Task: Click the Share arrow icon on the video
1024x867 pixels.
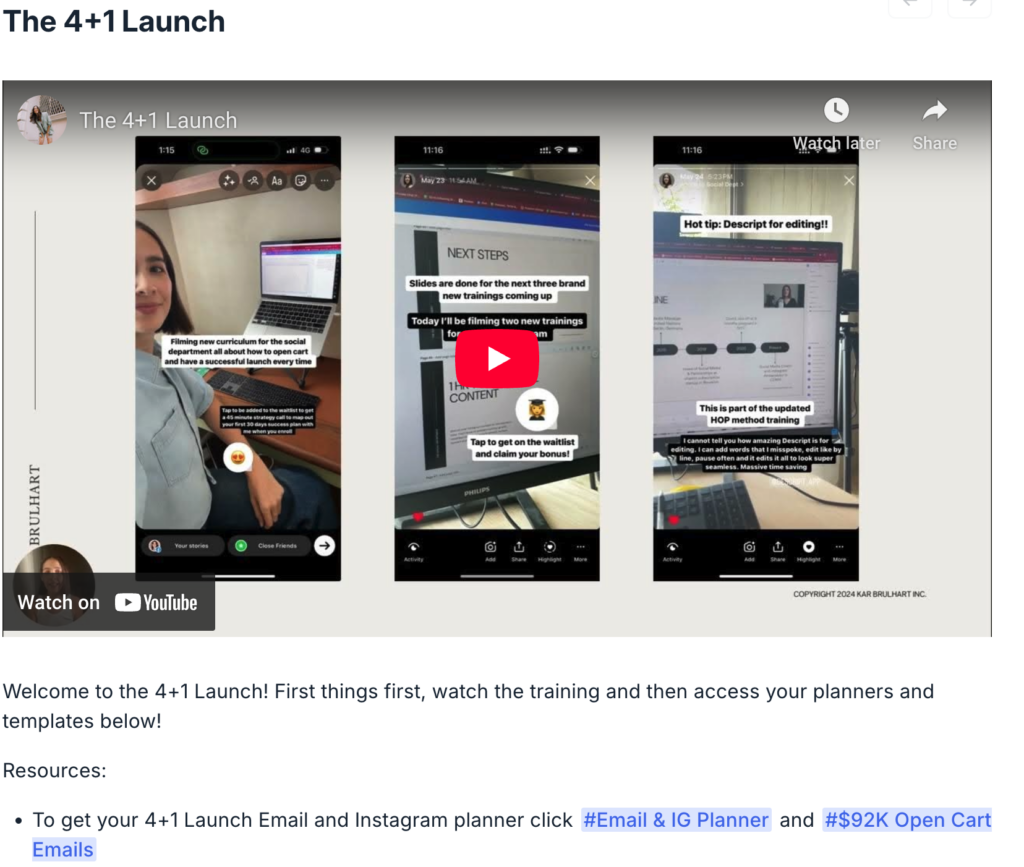Action: (935, 110)
